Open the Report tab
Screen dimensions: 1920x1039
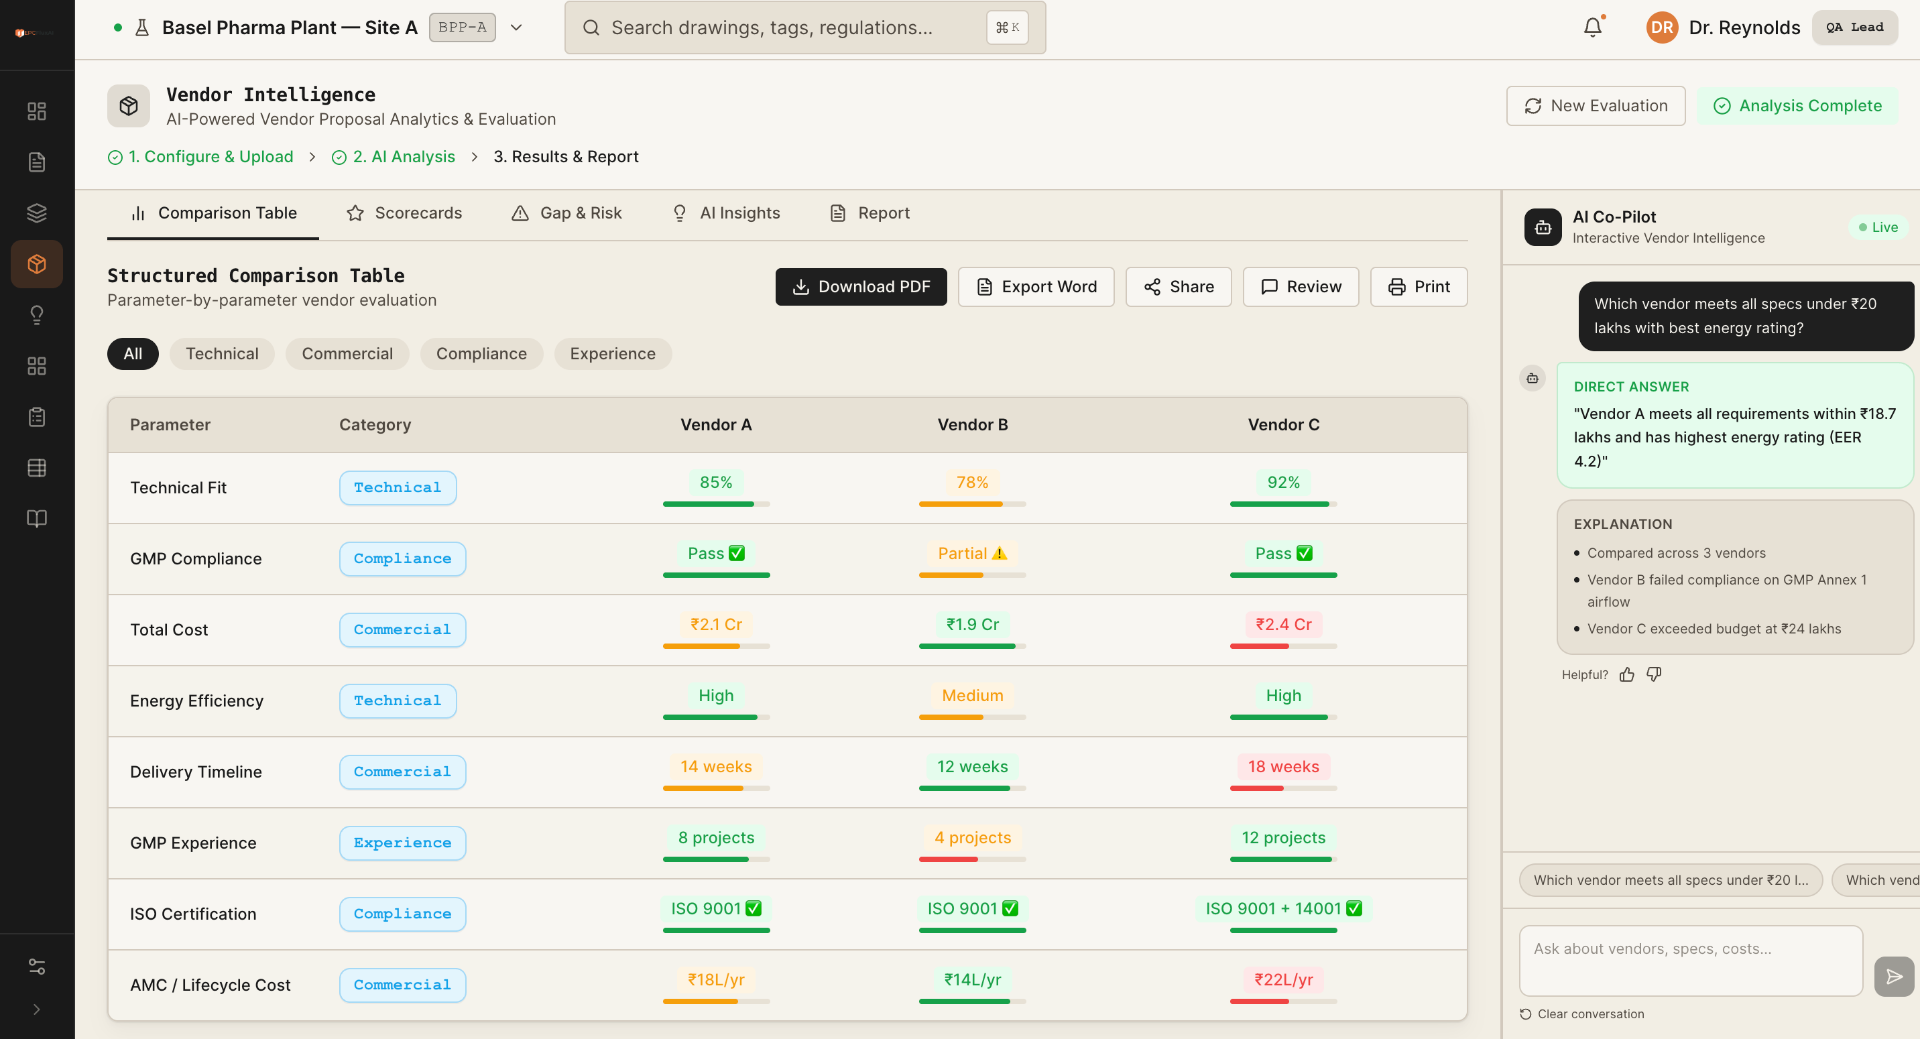(x=870, y=213)
